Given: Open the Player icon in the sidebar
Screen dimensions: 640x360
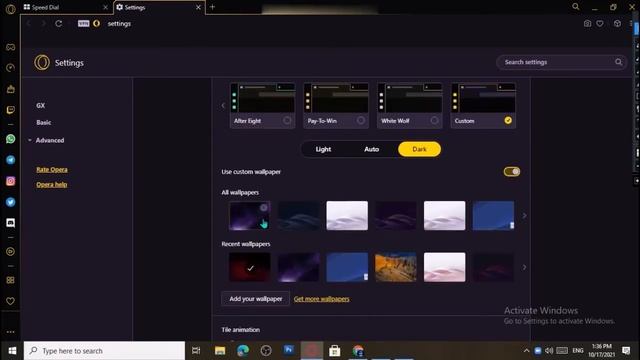Looking at the screenshot, I should click(11, 251).
